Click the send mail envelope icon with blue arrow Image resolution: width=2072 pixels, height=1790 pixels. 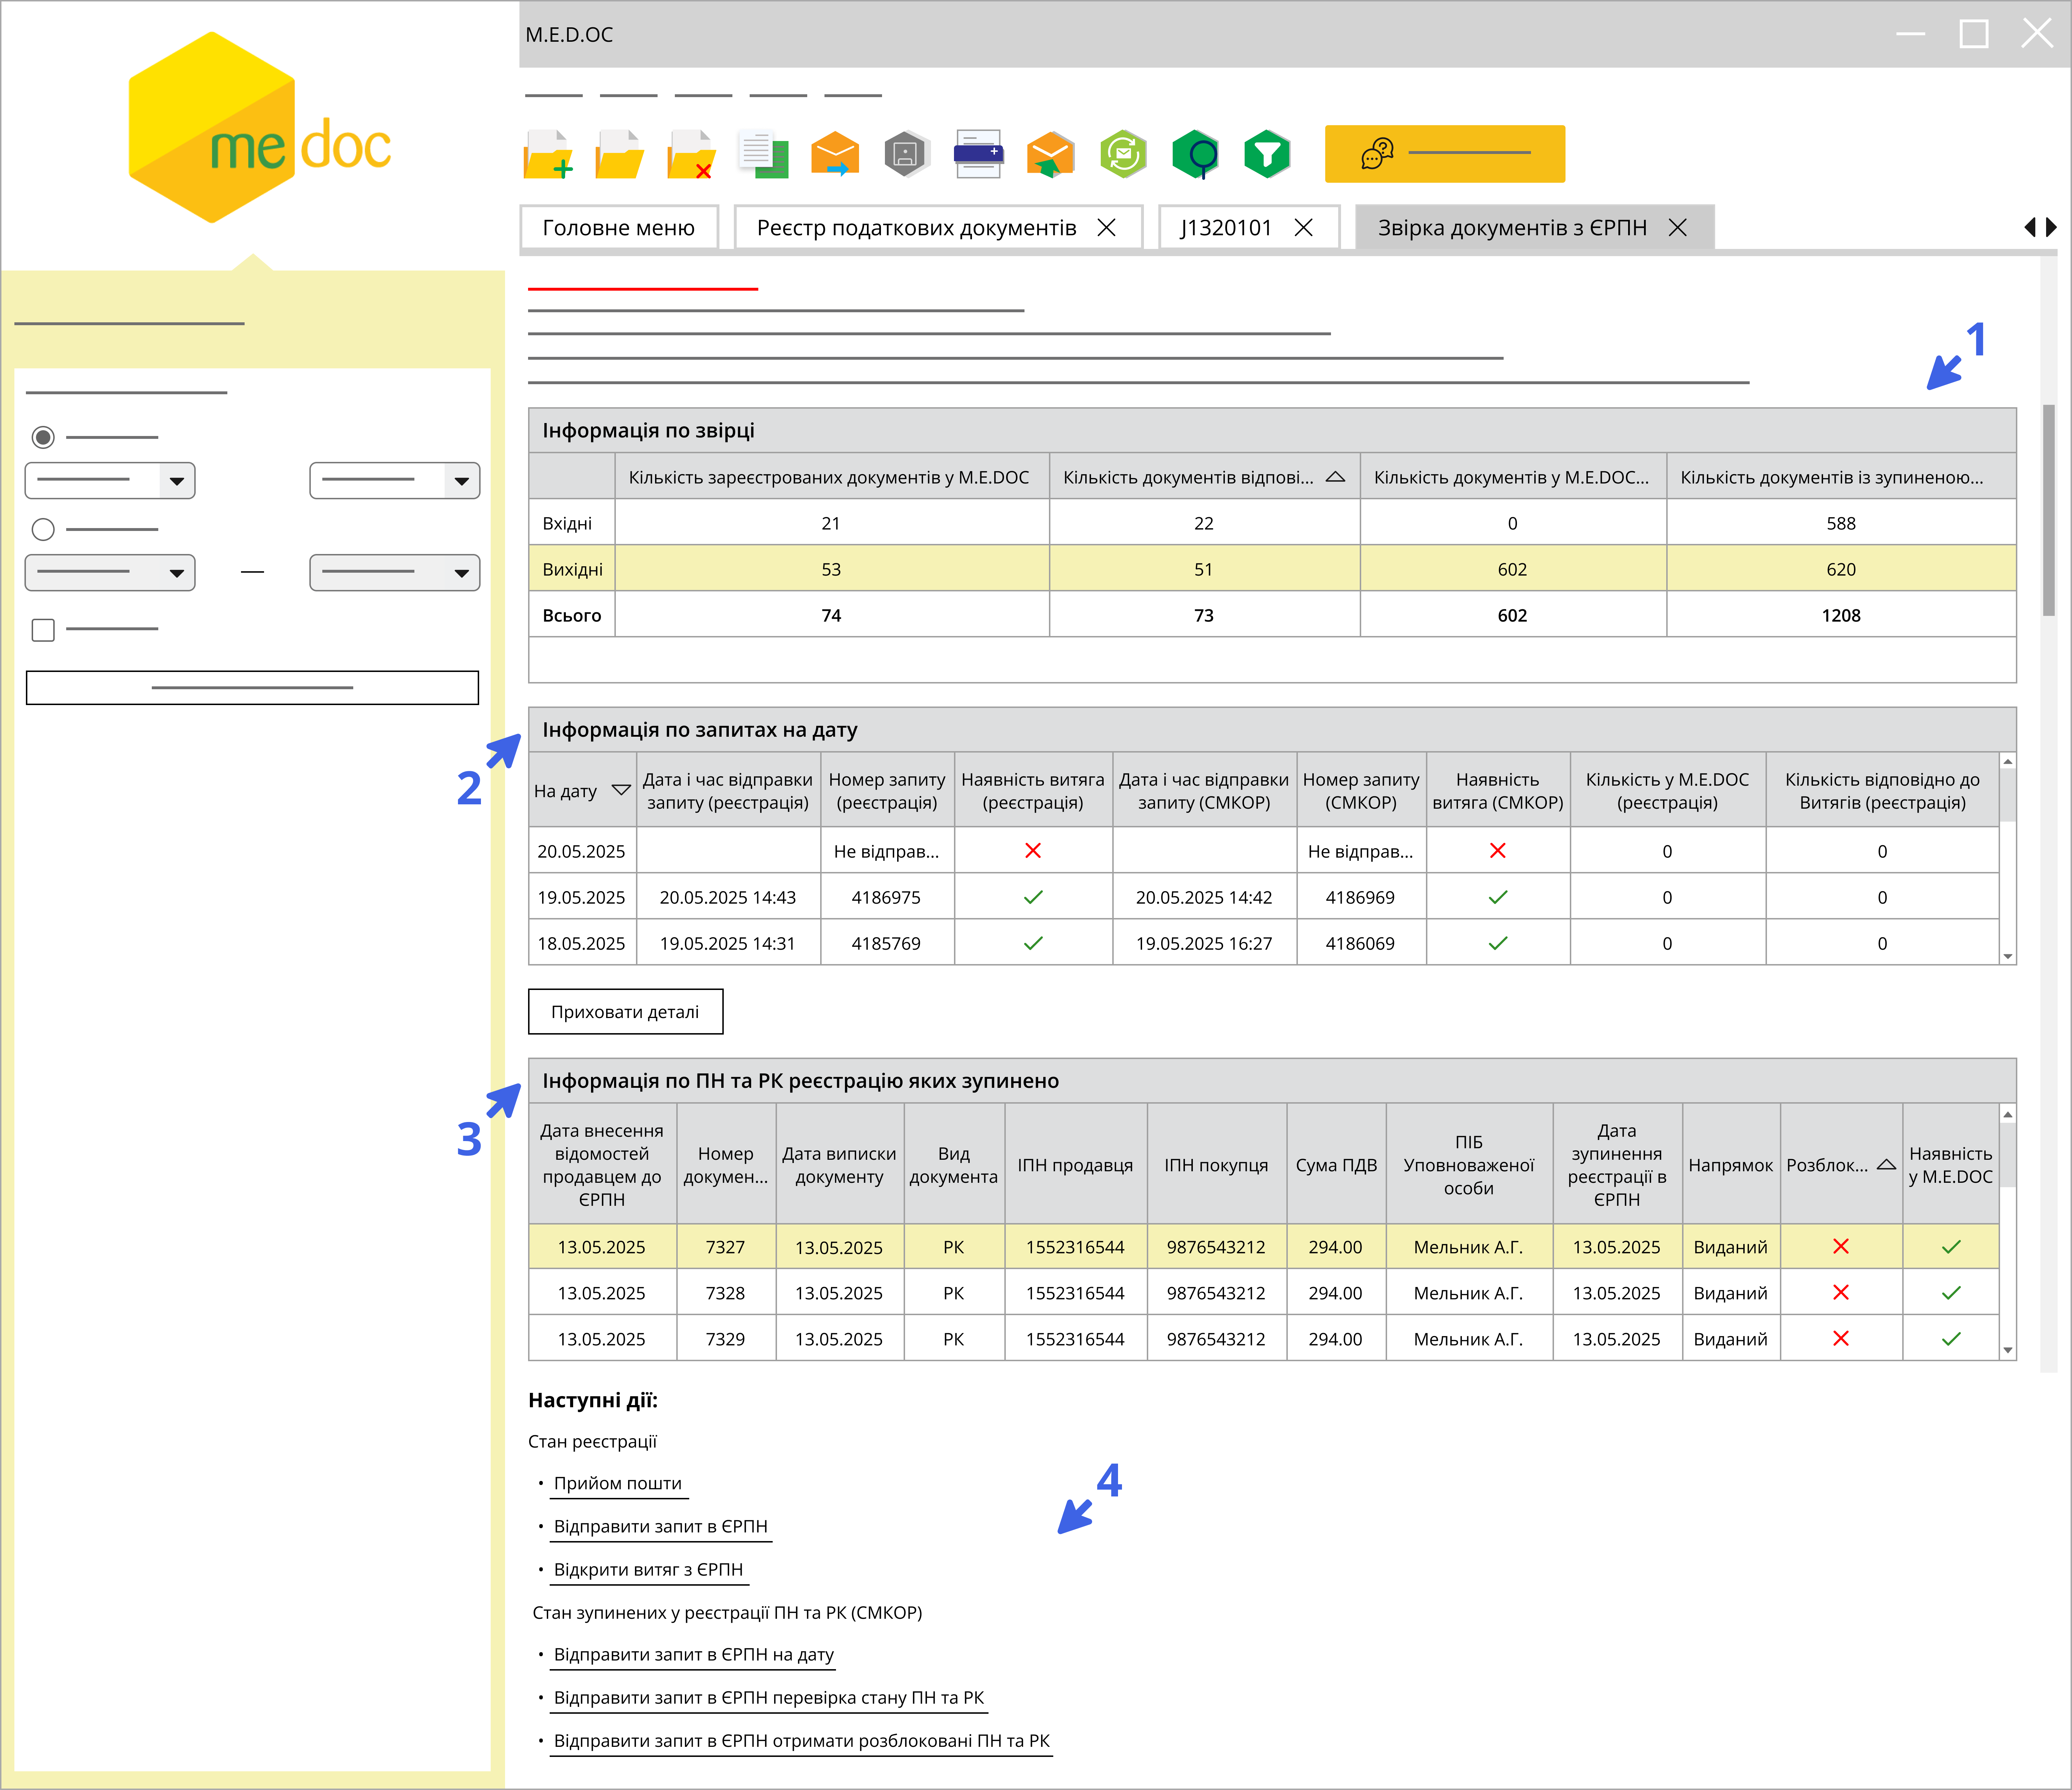coord(835,154)
